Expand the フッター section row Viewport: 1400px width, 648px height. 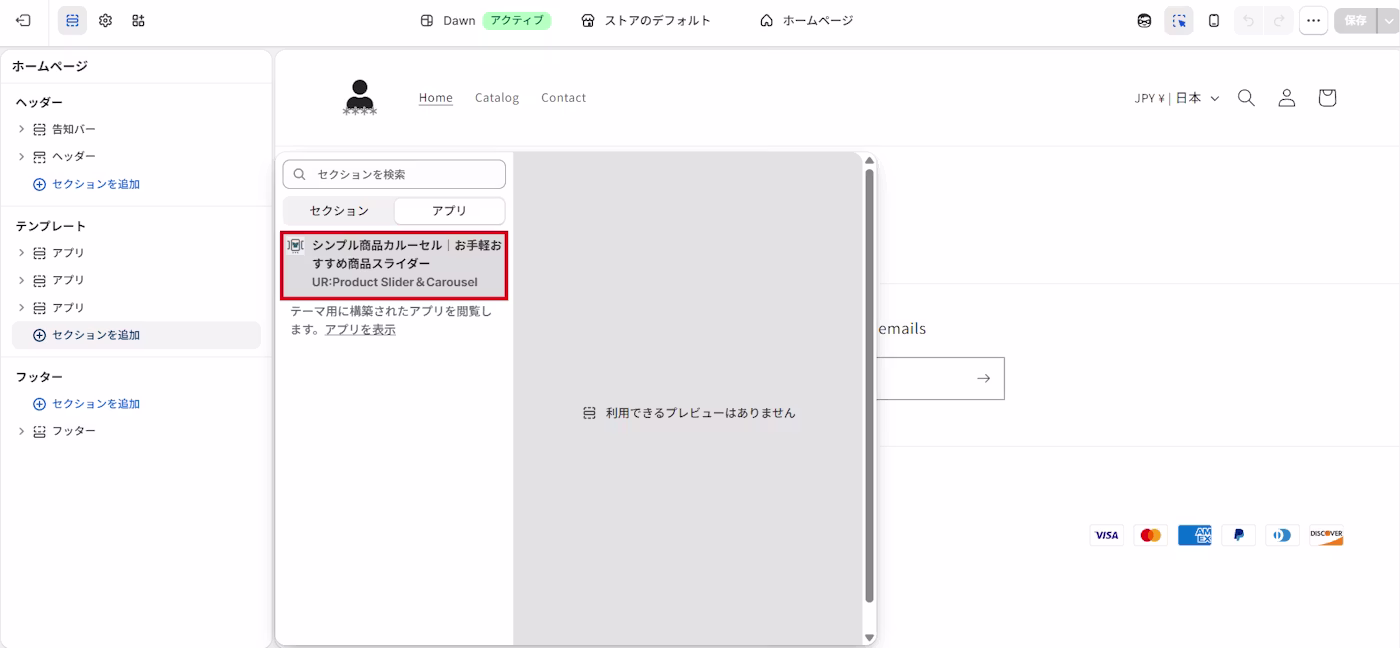(x=21, y=431)
